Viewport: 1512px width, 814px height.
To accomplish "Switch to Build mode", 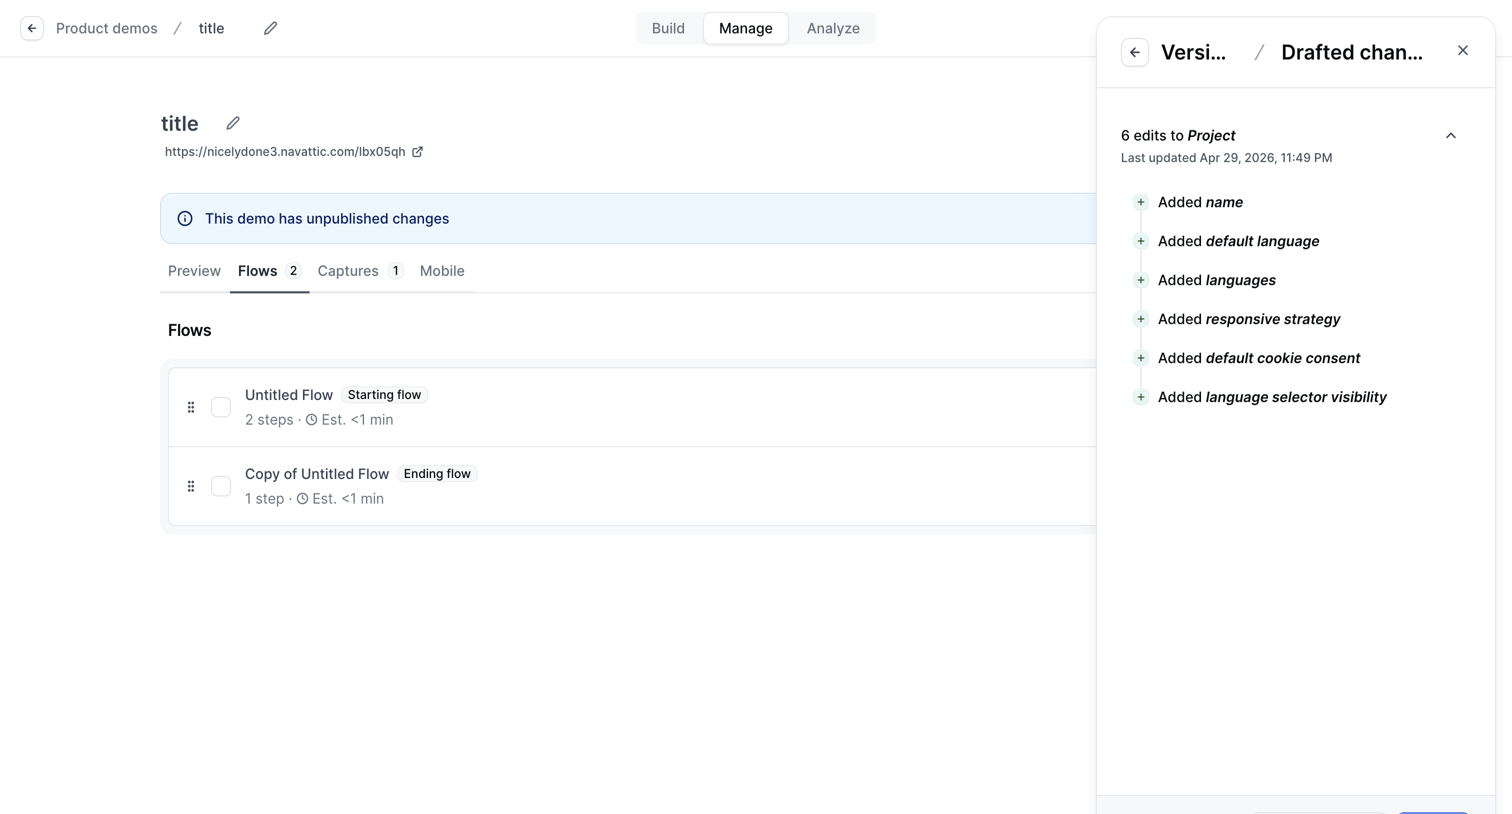I will click(x=668, y=28).
